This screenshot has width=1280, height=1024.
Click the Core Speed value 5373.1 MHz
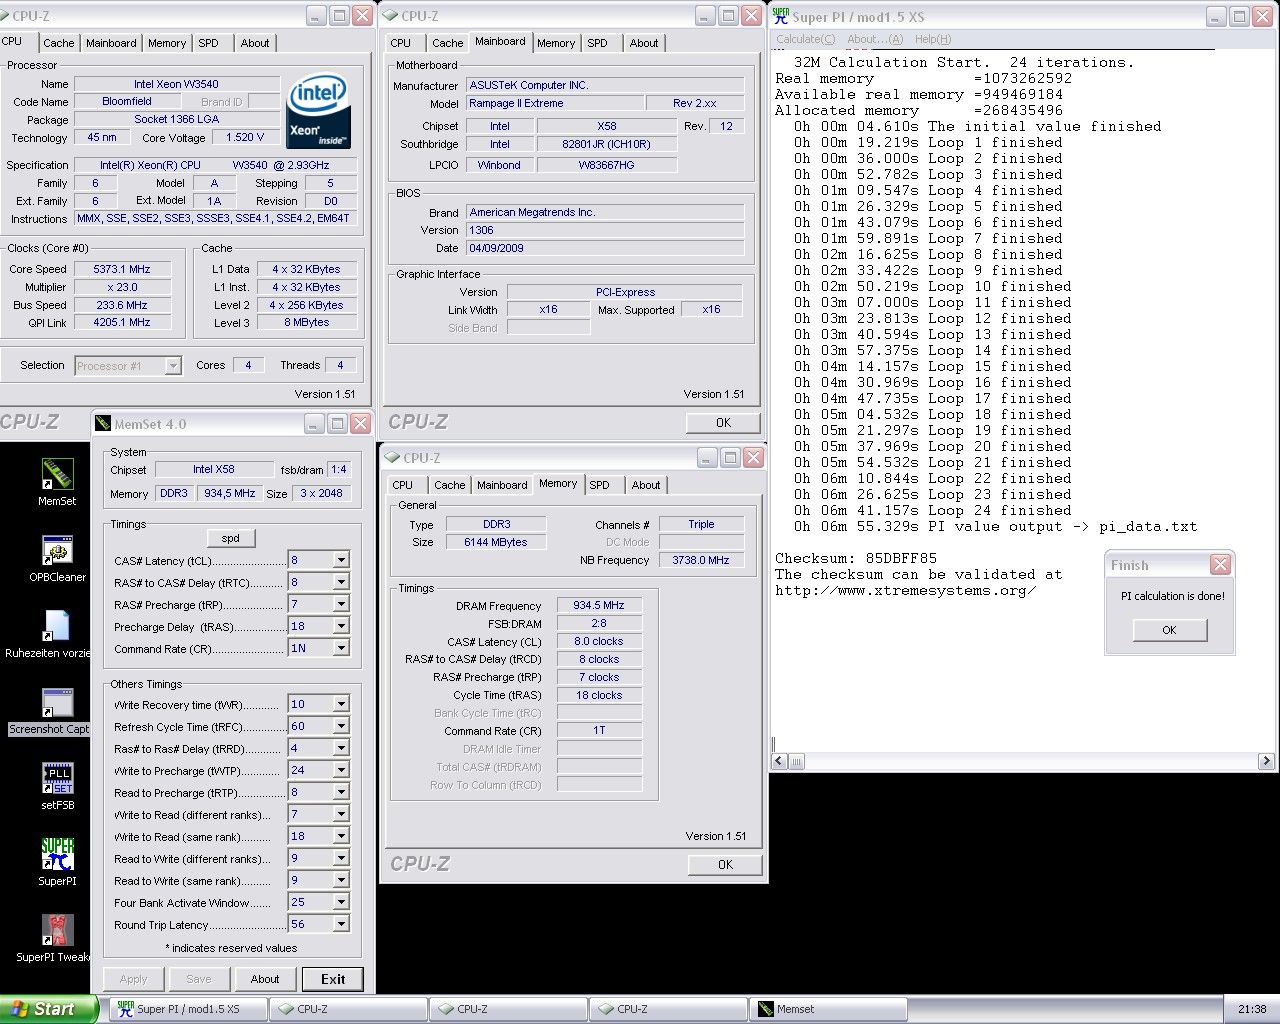pyautogui.click(x=122, y=269)
